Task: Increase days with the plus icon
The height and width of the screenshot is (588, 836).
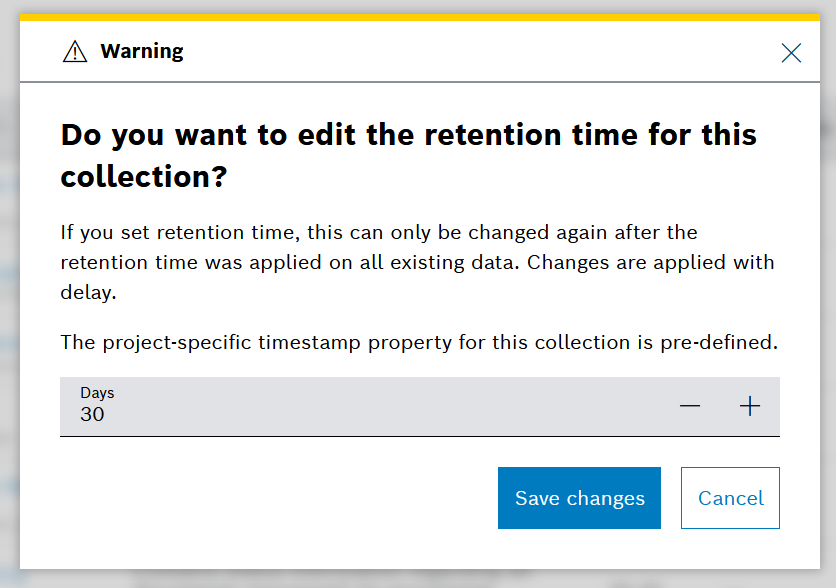Action: click(x=750, y=406)
